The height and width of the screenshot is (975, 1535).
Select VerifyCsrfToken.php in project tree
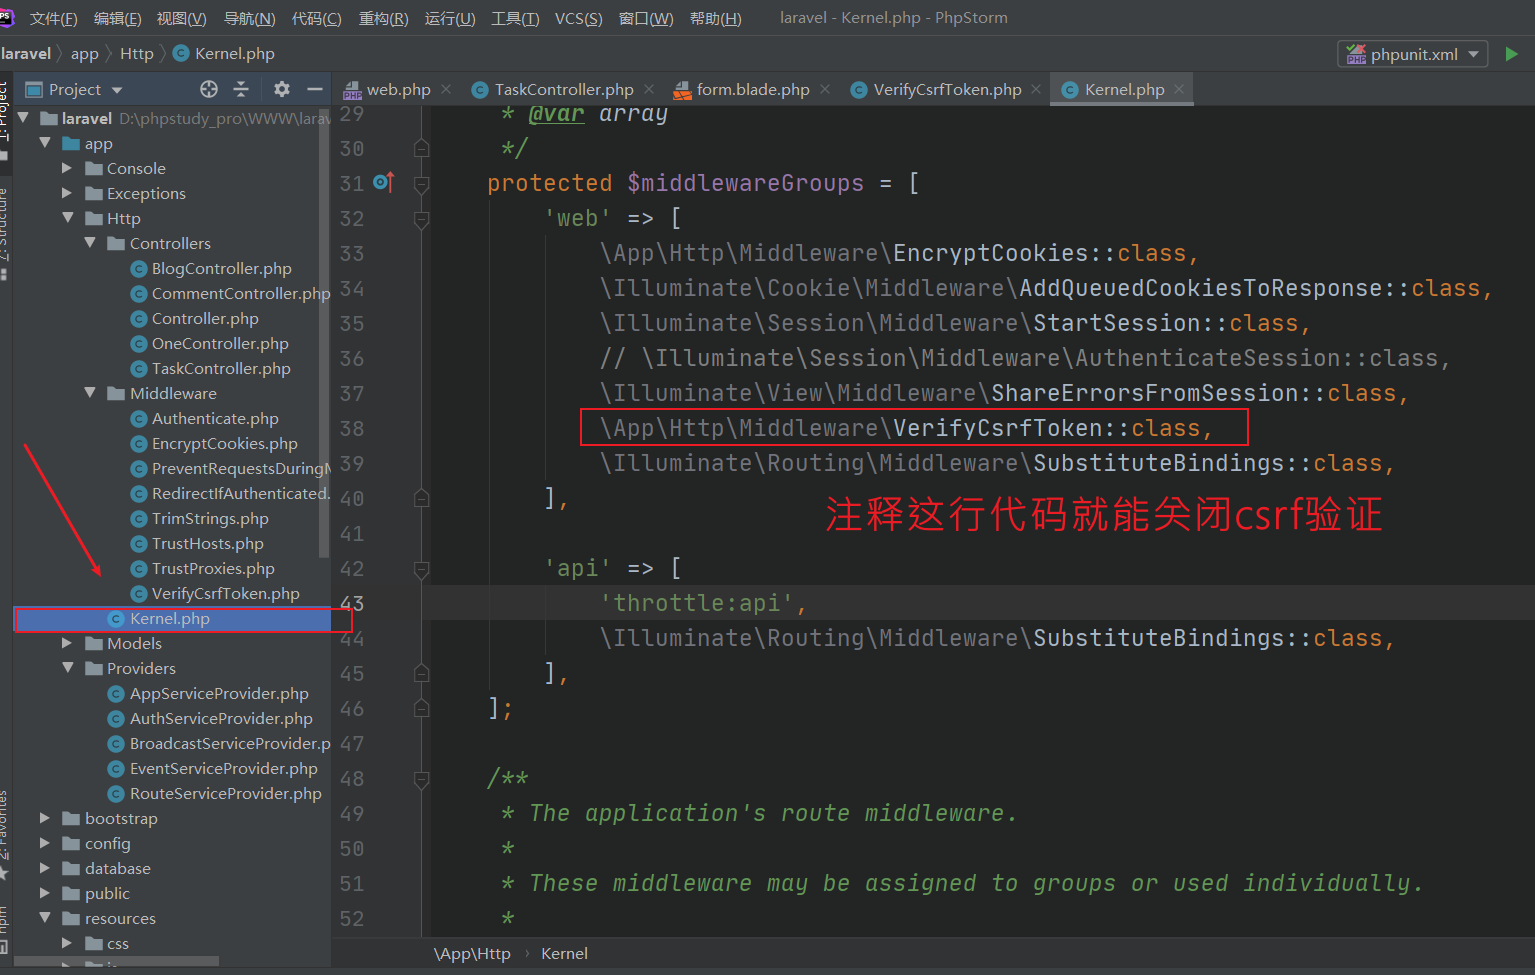tap(216, 593)
